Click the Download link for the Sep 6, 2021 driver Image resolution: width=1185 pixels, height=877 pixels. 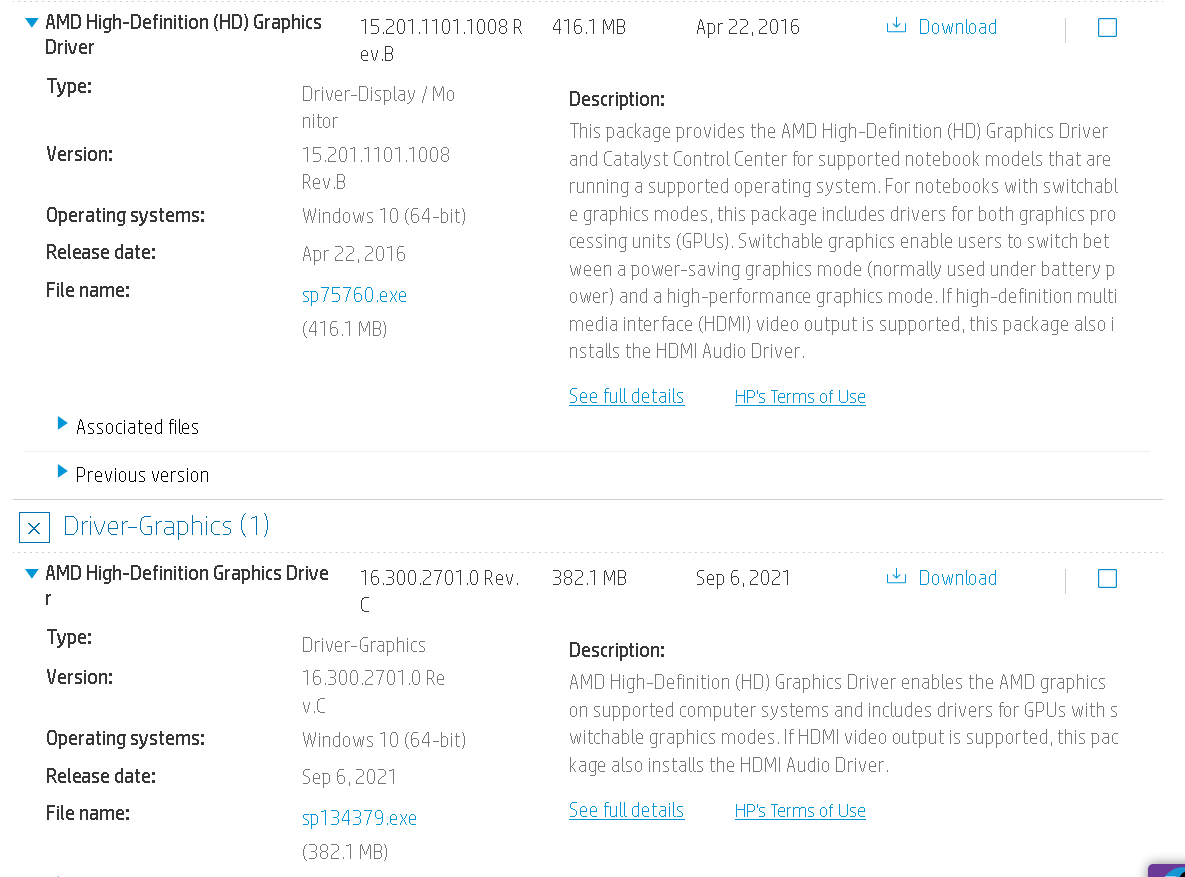[958, 578]
